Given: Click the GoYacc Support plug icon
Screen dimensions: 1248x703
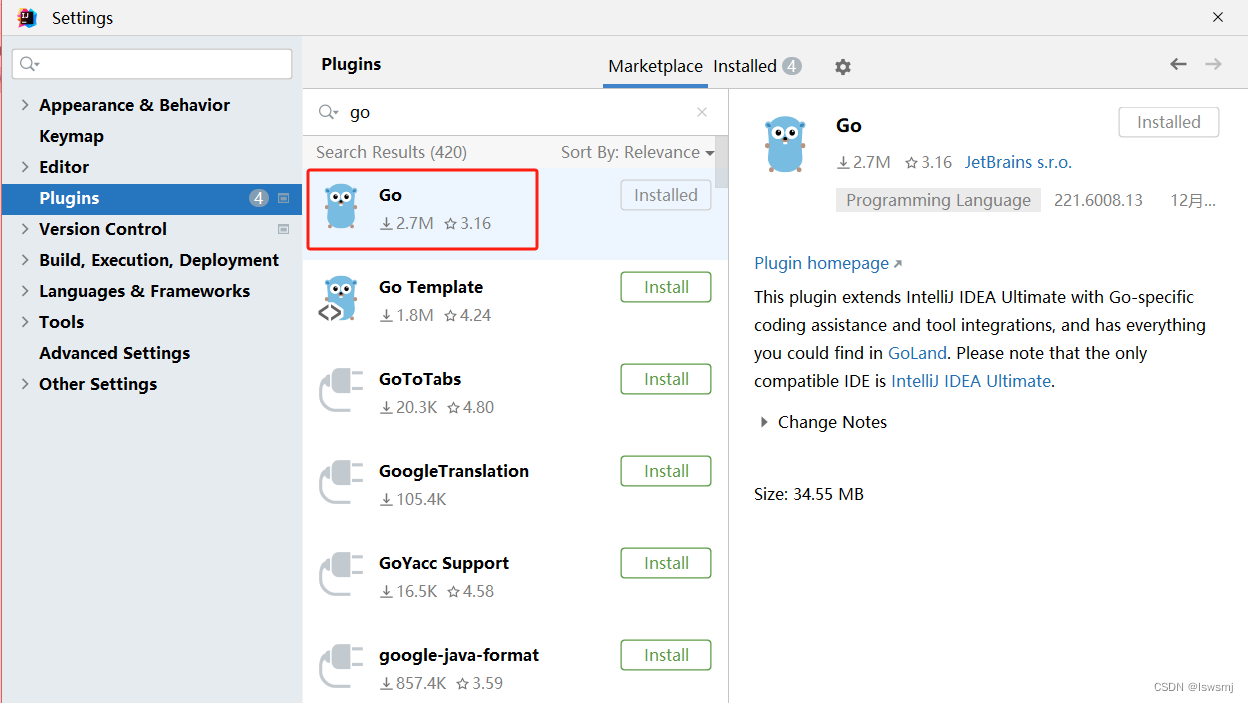Looking at the screenshot, I should click(341, 575).
